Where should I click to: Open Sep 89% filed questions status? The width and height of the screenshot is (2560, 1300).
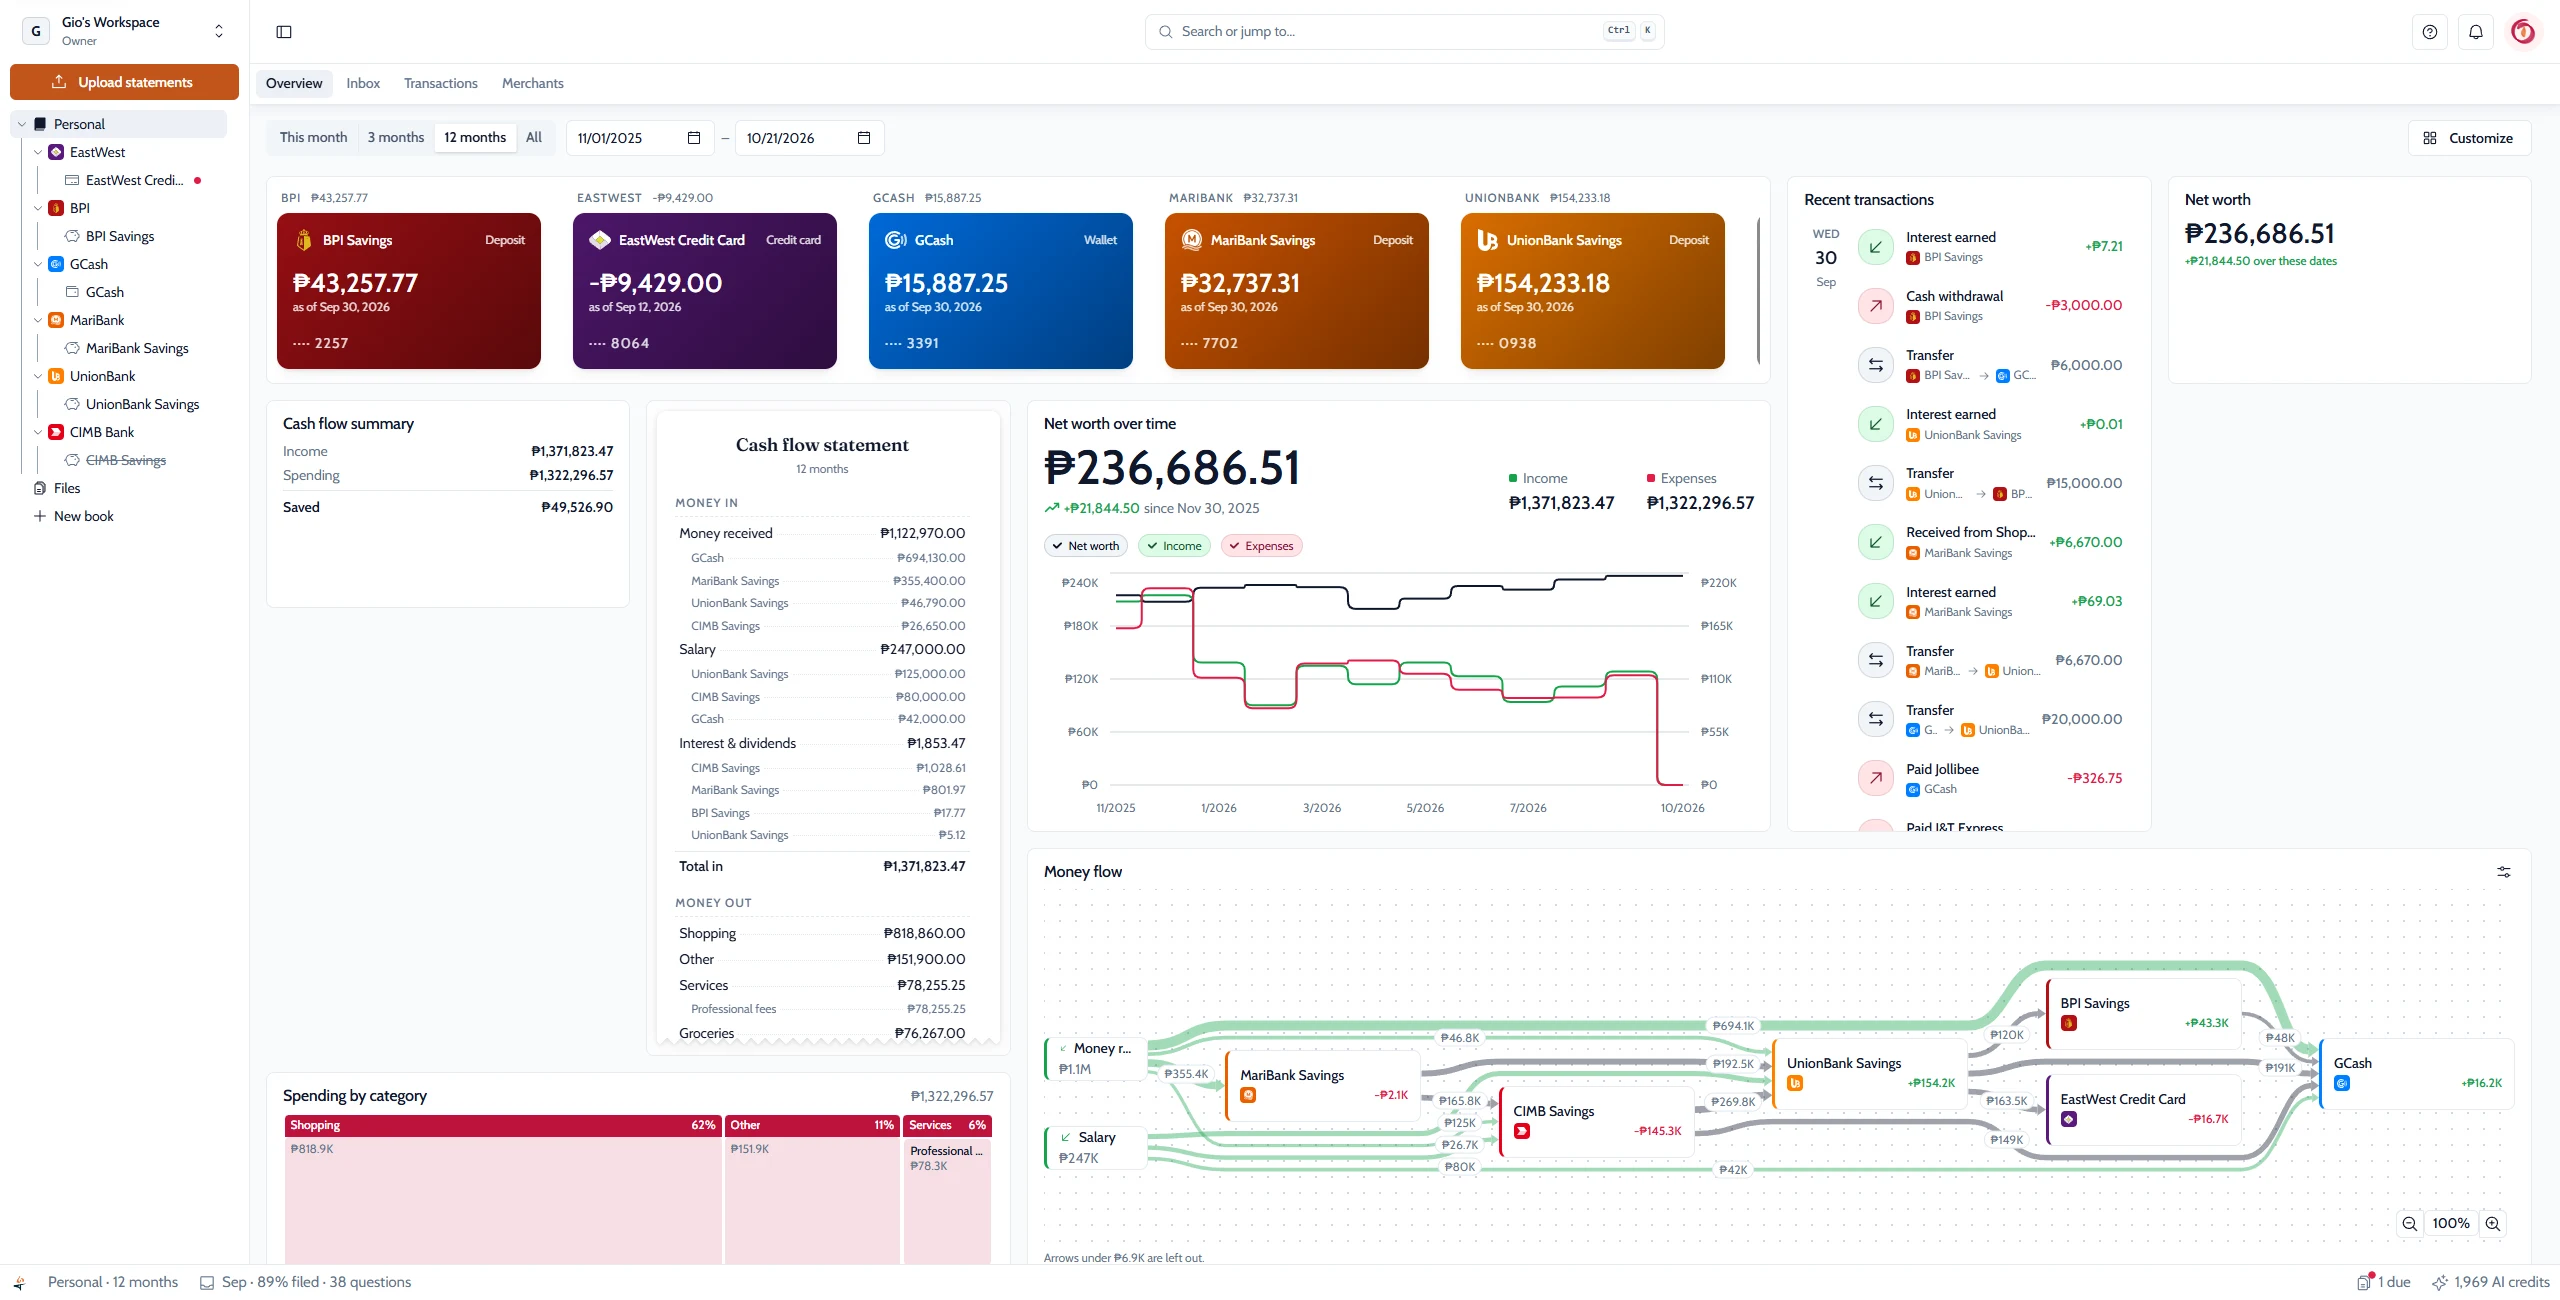tap(305, 1282)
